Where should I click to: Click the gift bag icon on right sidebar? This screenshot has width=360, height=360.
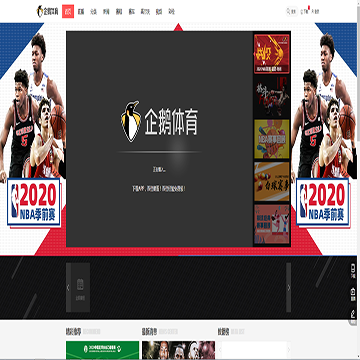[353, 294]
